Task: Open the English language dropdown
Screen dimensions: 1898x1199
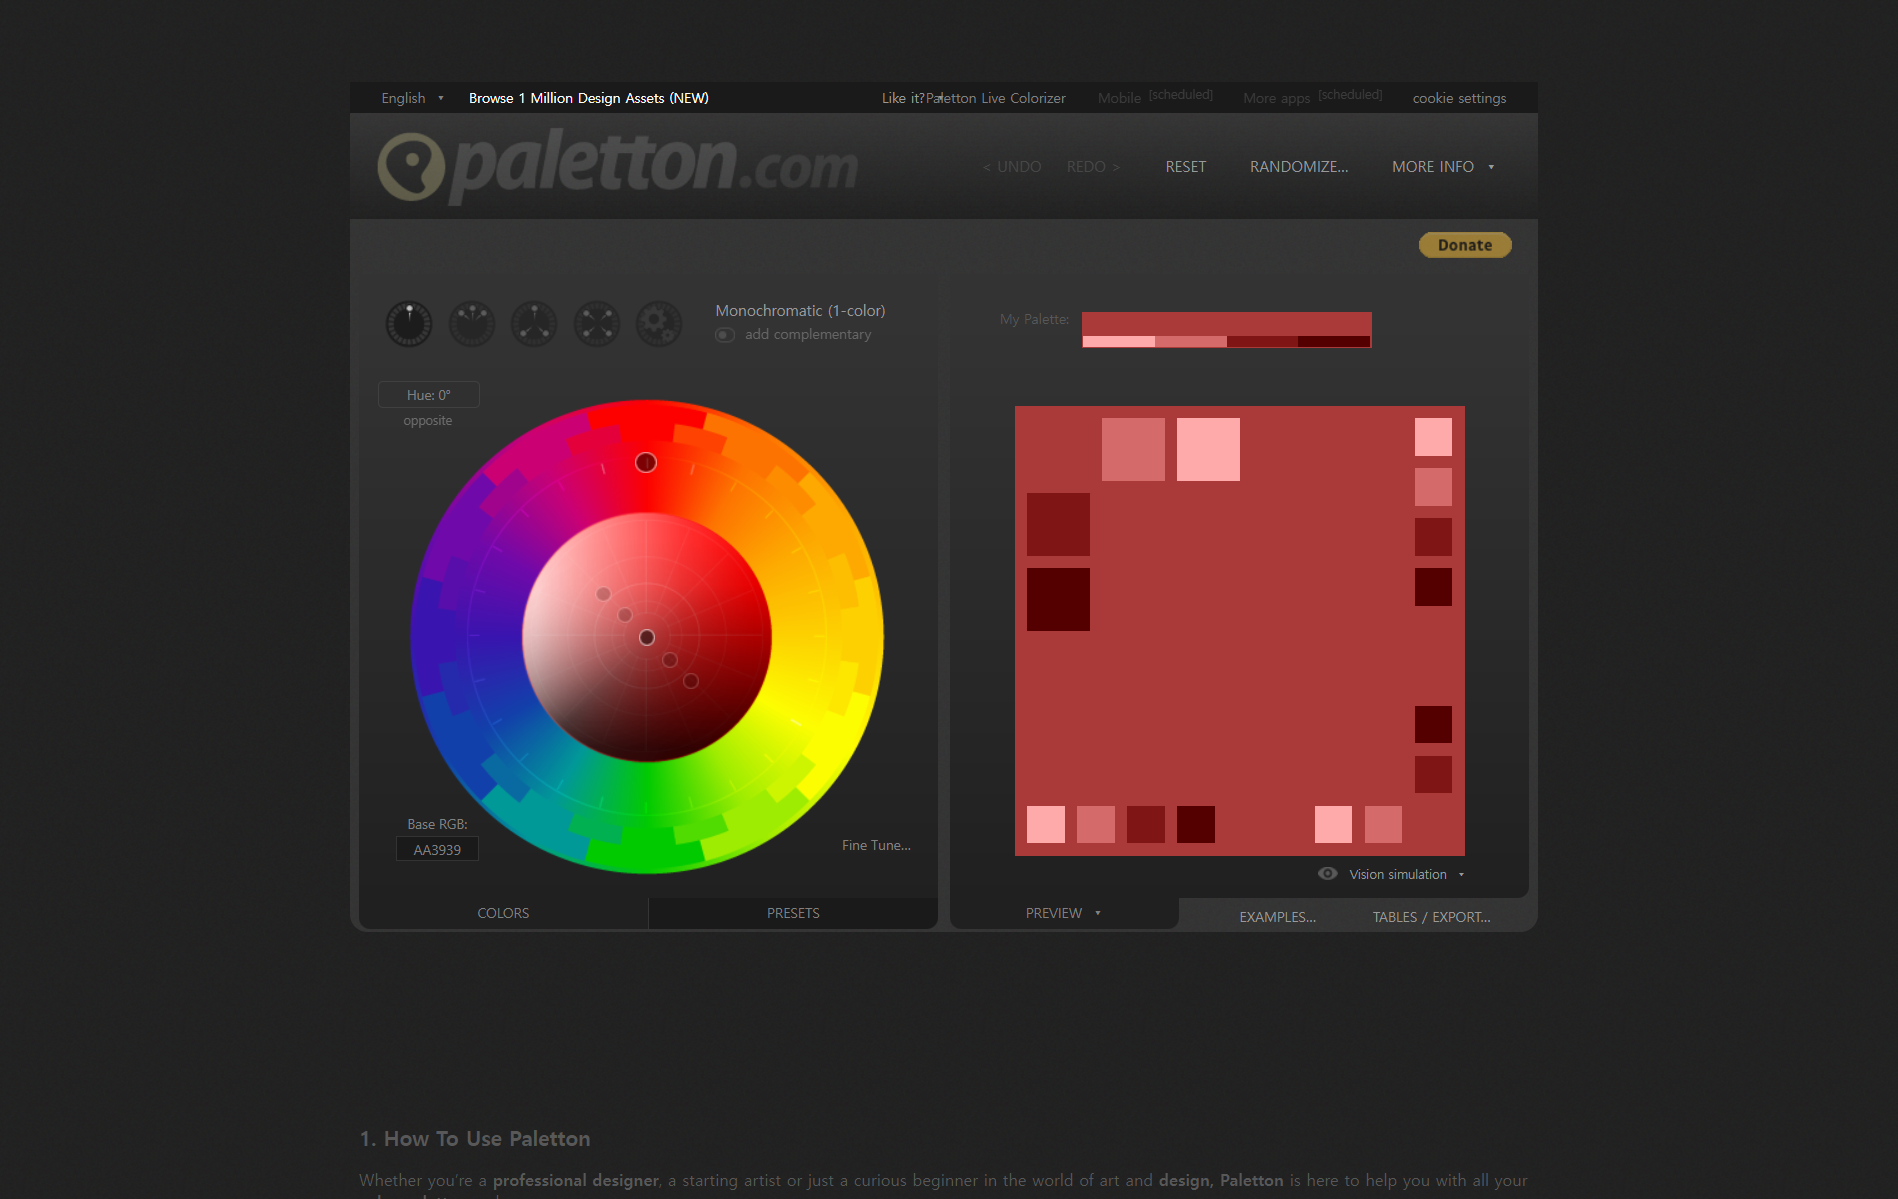Action: pyautogui.click(x=412, y=98)
